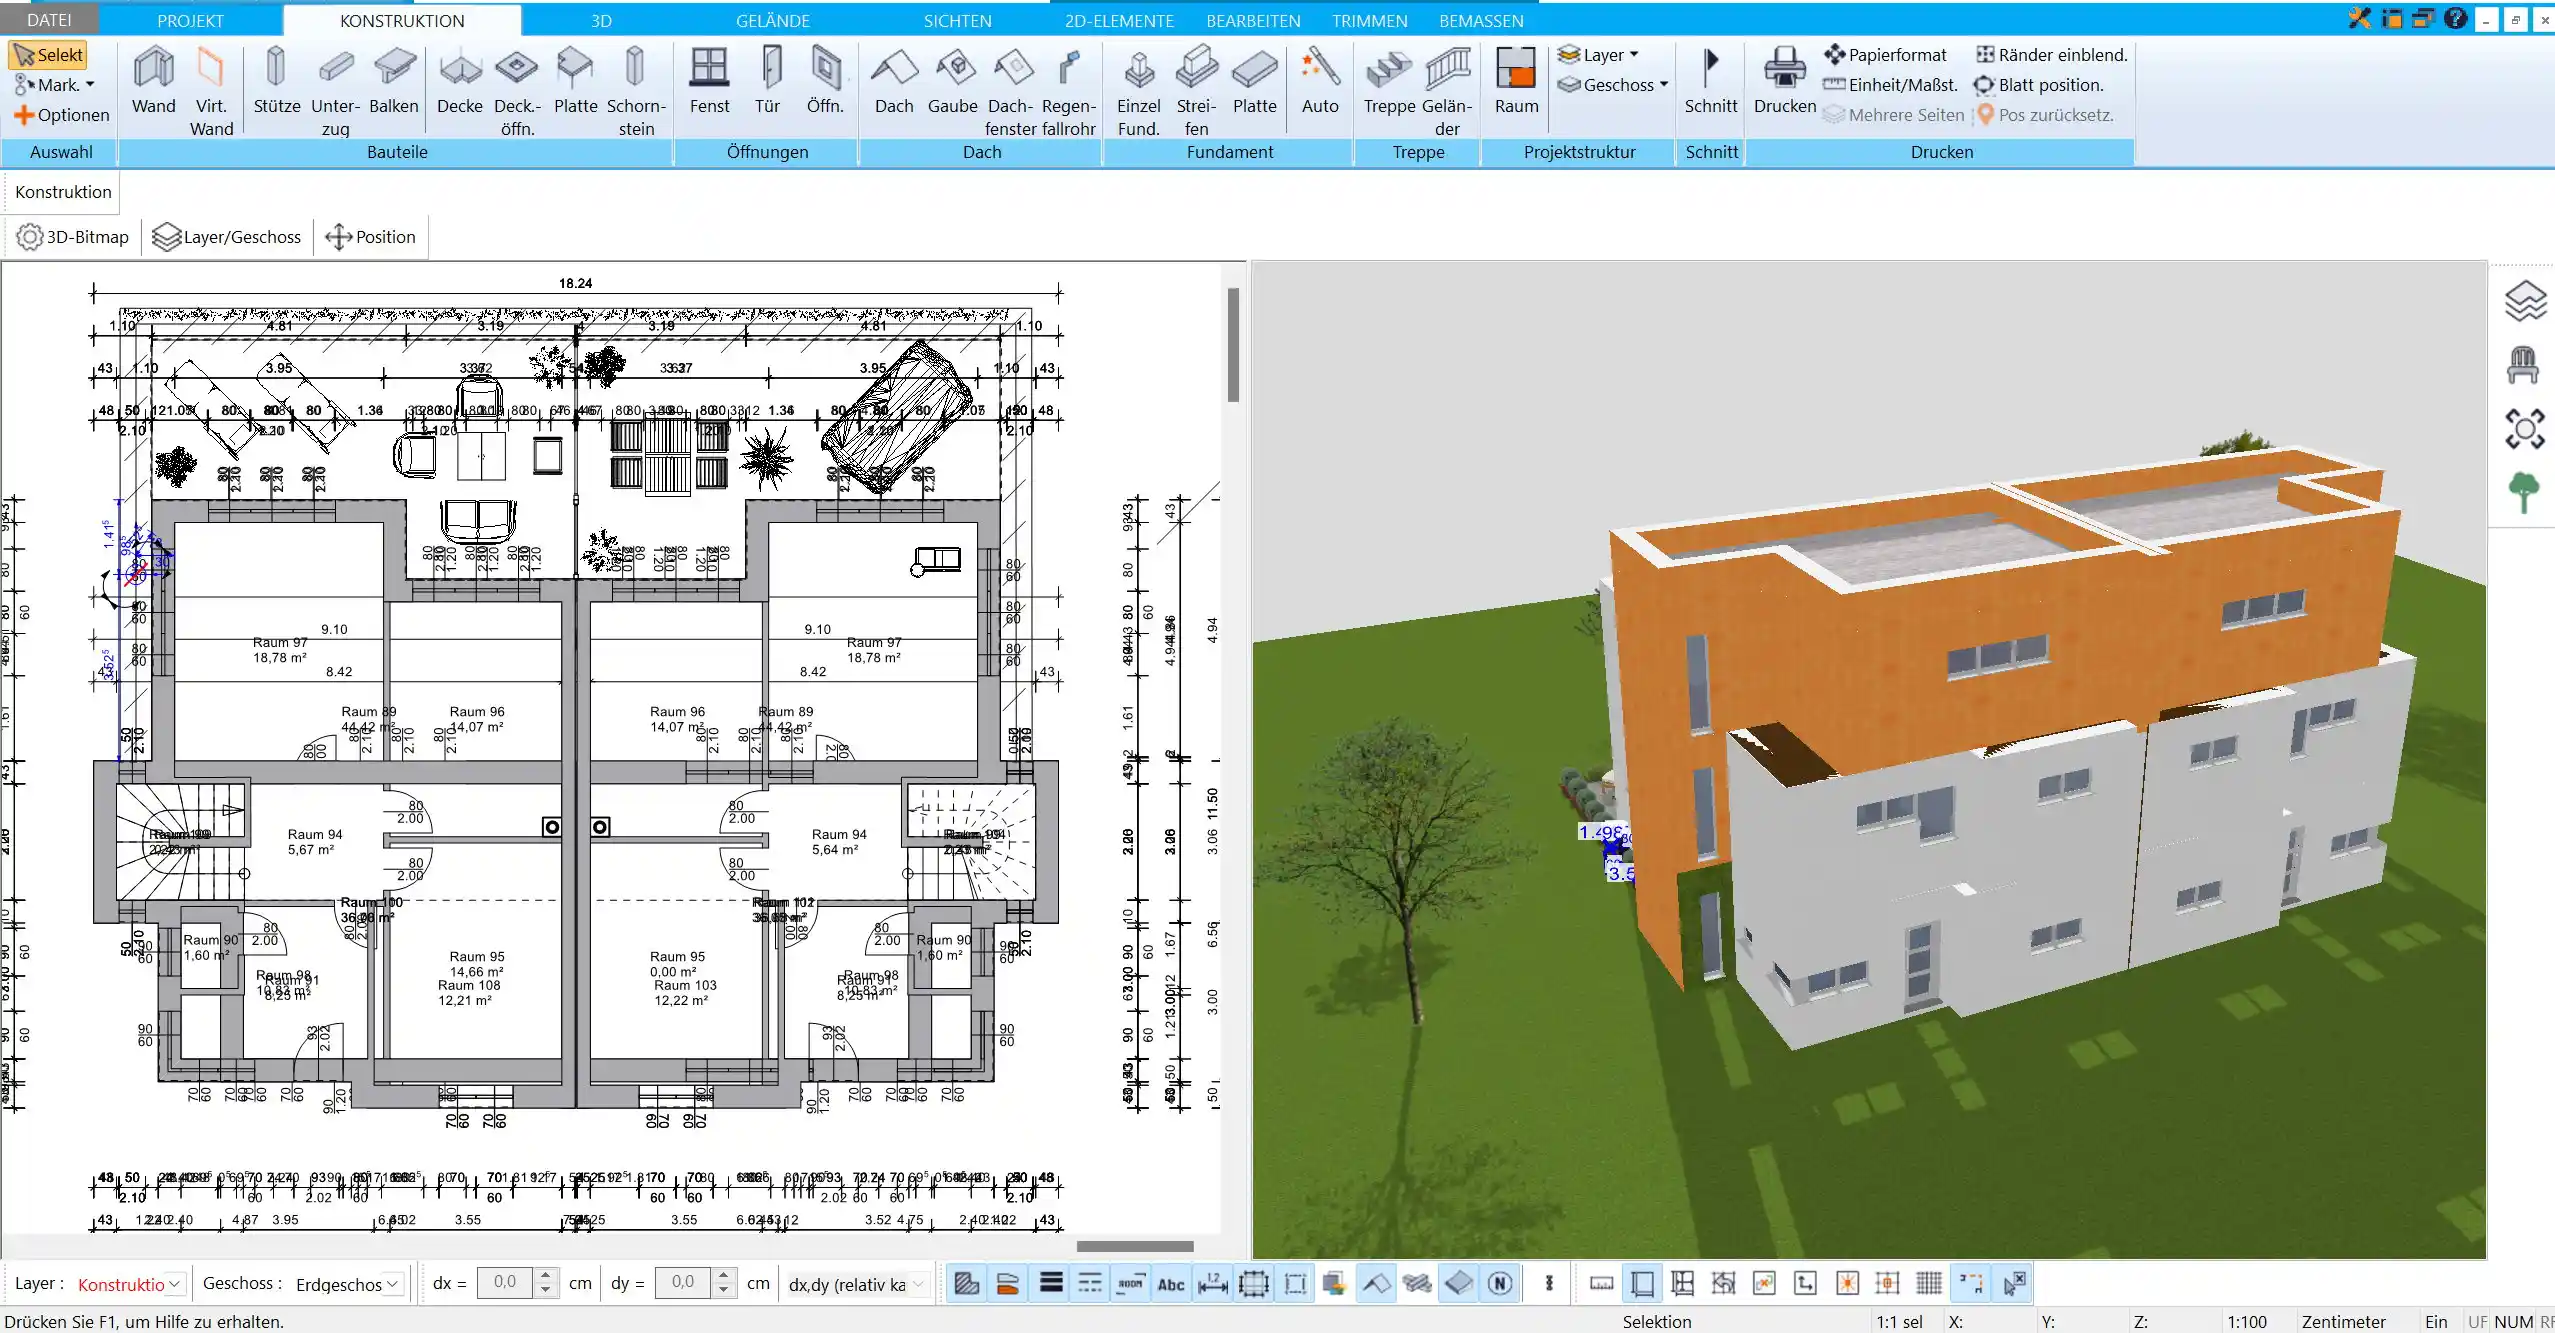Toggle ROOM label display button
The image size is (2555, 1333).
1130,1284
